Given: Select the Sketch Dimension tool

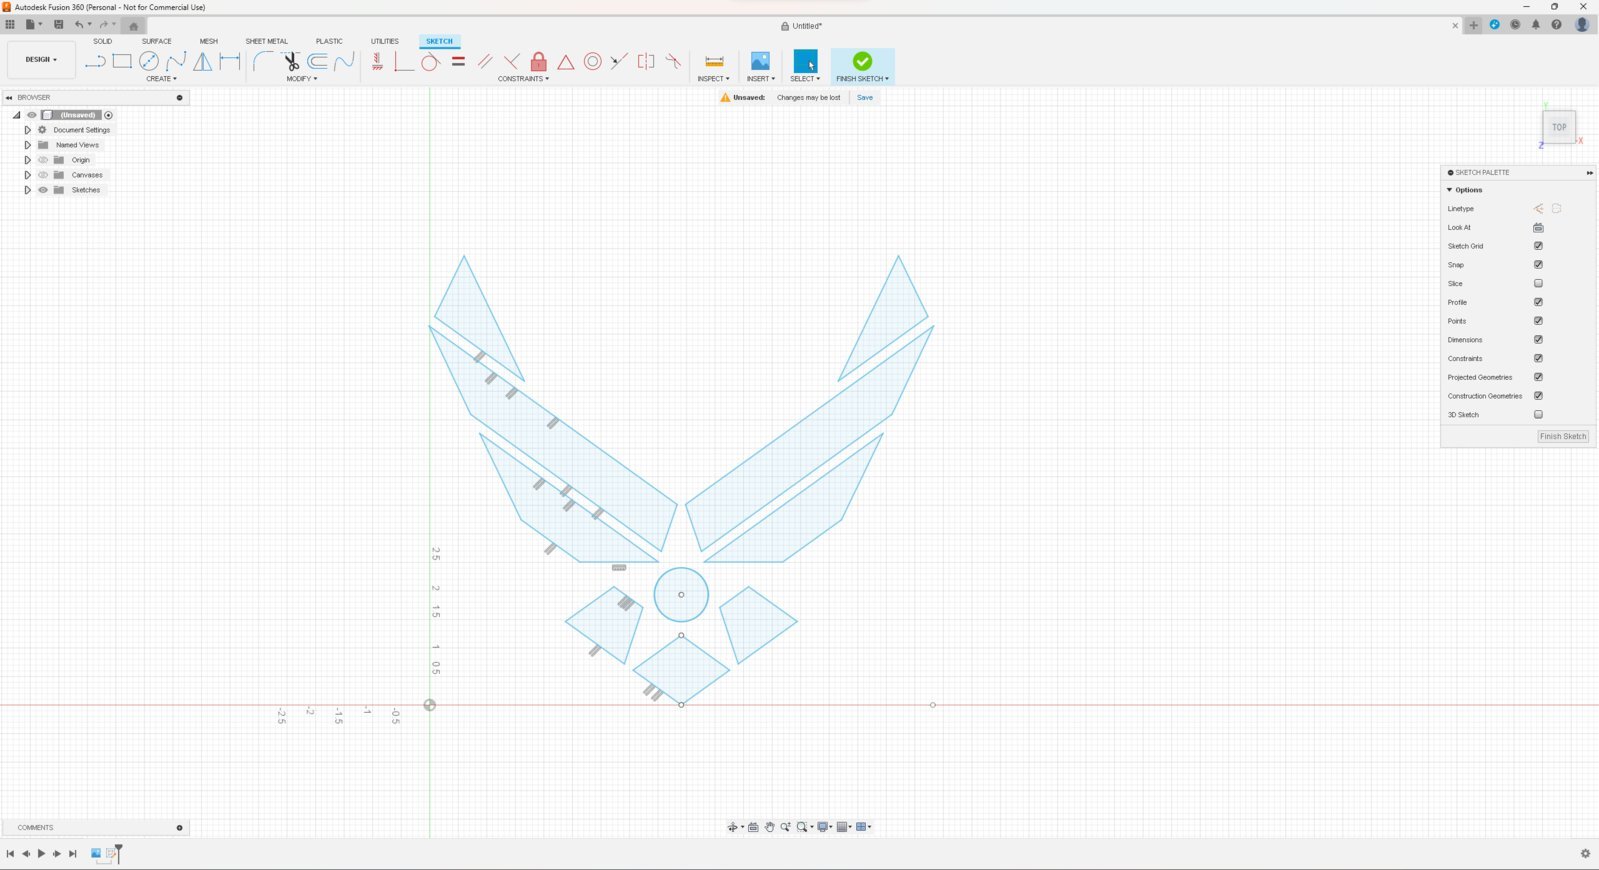Looking at the screenshot, I should point(230,62).
